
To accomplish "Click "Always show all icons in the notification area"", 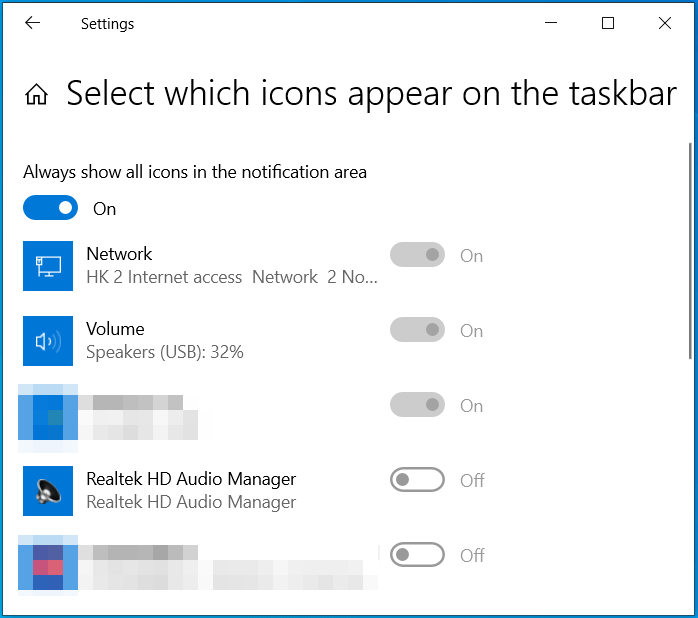I will pos(195,172).
